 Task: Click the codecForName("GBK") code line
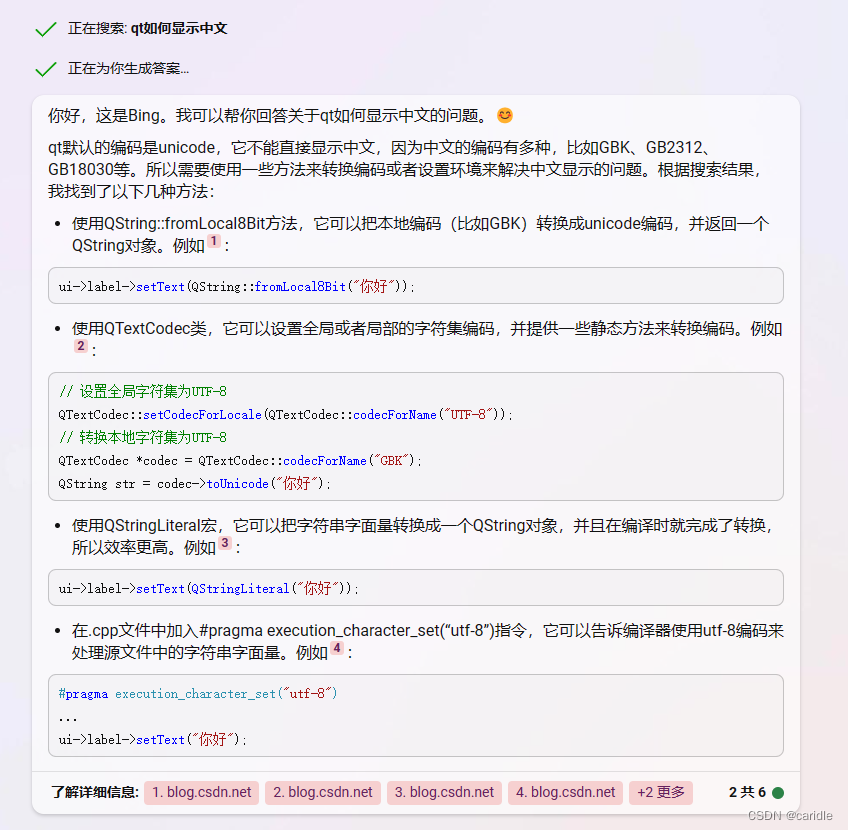[240, 461]
